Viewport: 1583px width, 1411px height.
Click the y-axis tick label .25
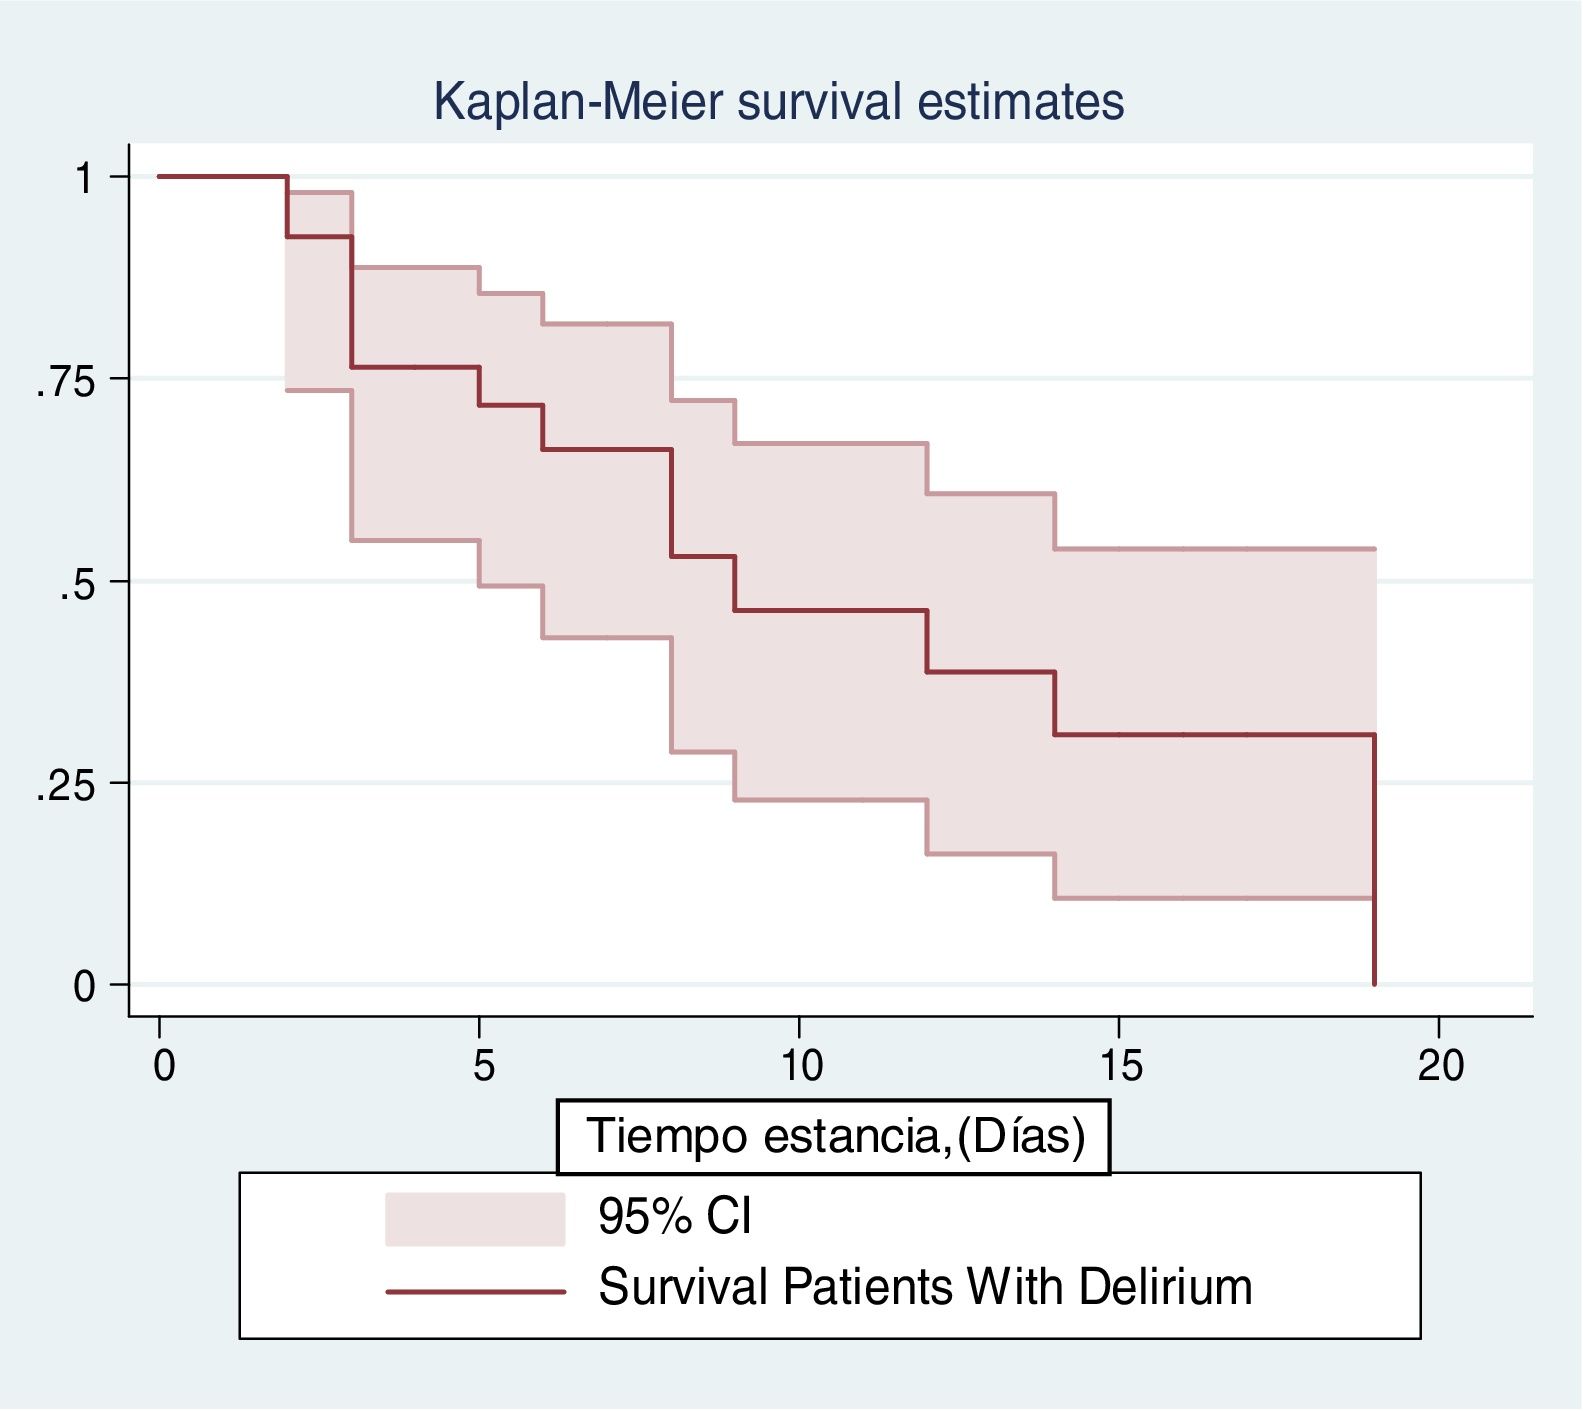[65, 786]
